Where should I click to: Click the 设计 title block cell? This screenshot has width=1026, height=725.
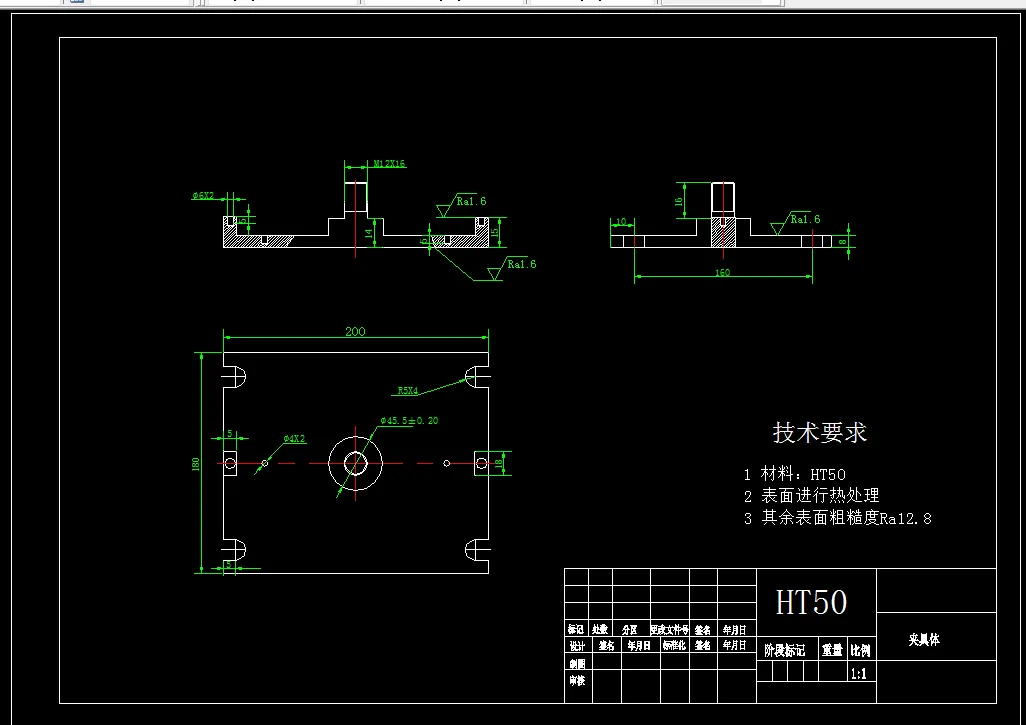(x=576, y=646)
